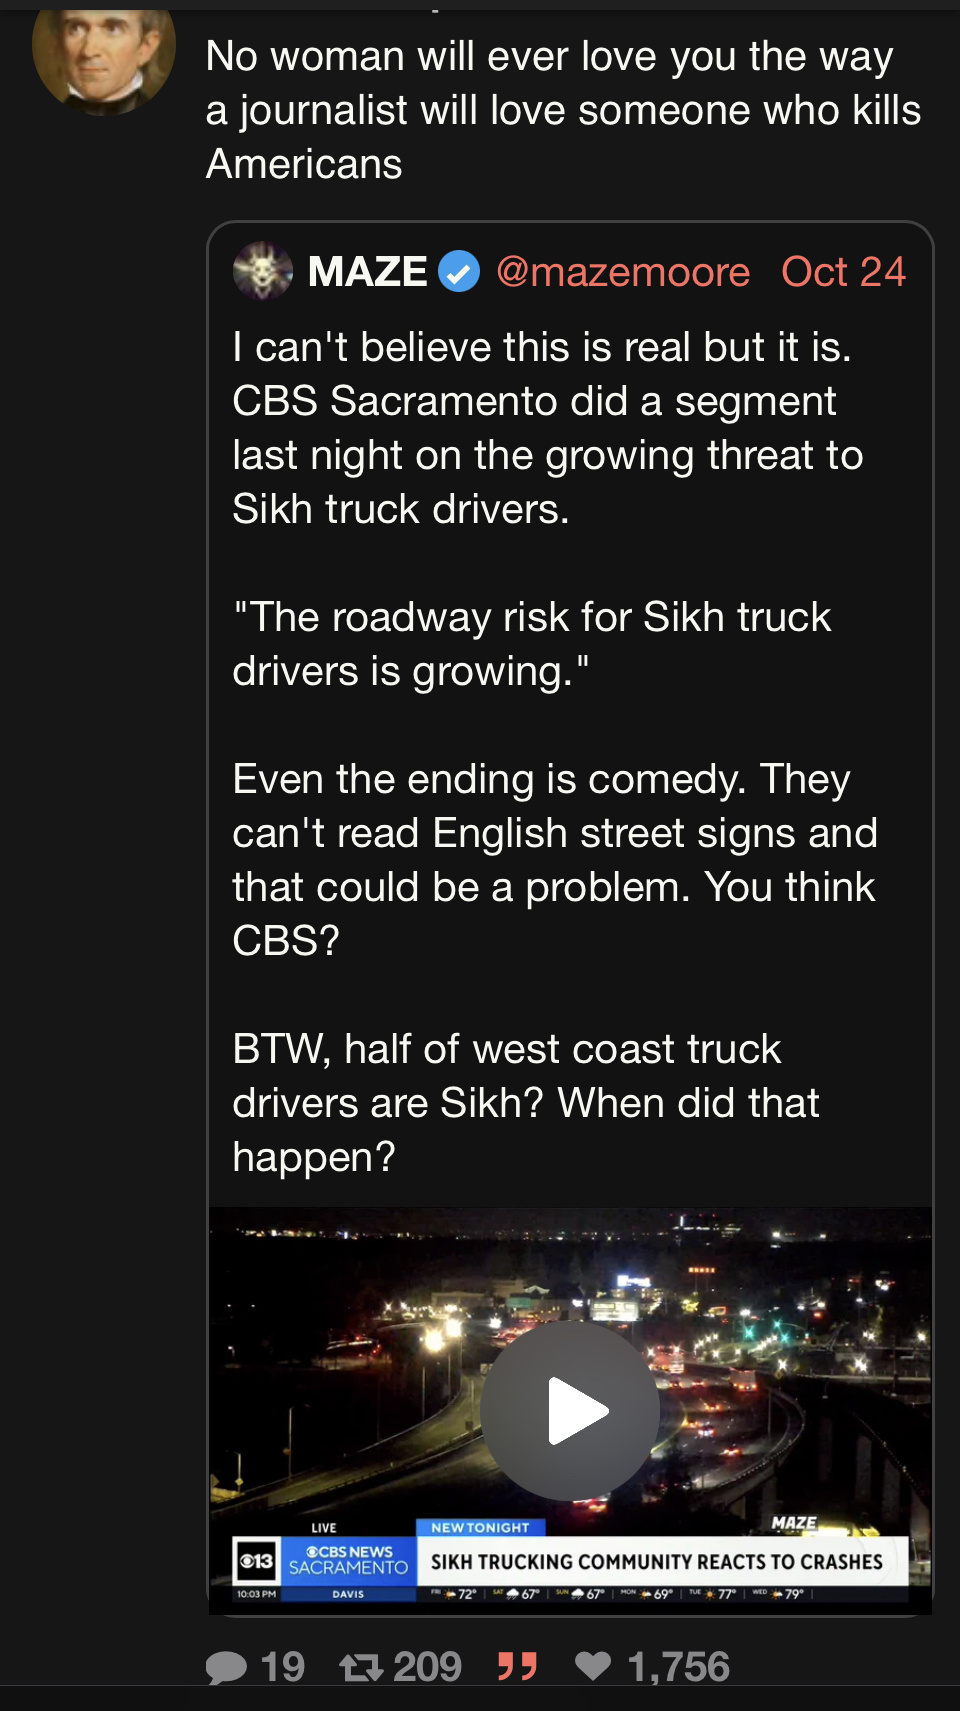Tap the MAZE display name
The image size is (960, 1711).
tap(367, 272)
